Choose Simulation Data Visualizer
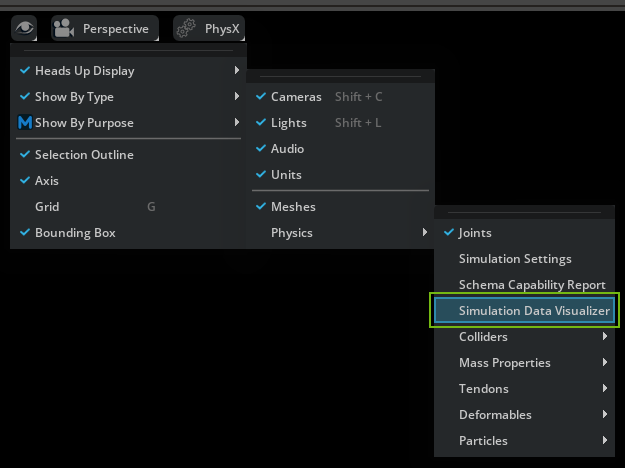This screenshot has width=625, height=468. click(x=524, y=311)
